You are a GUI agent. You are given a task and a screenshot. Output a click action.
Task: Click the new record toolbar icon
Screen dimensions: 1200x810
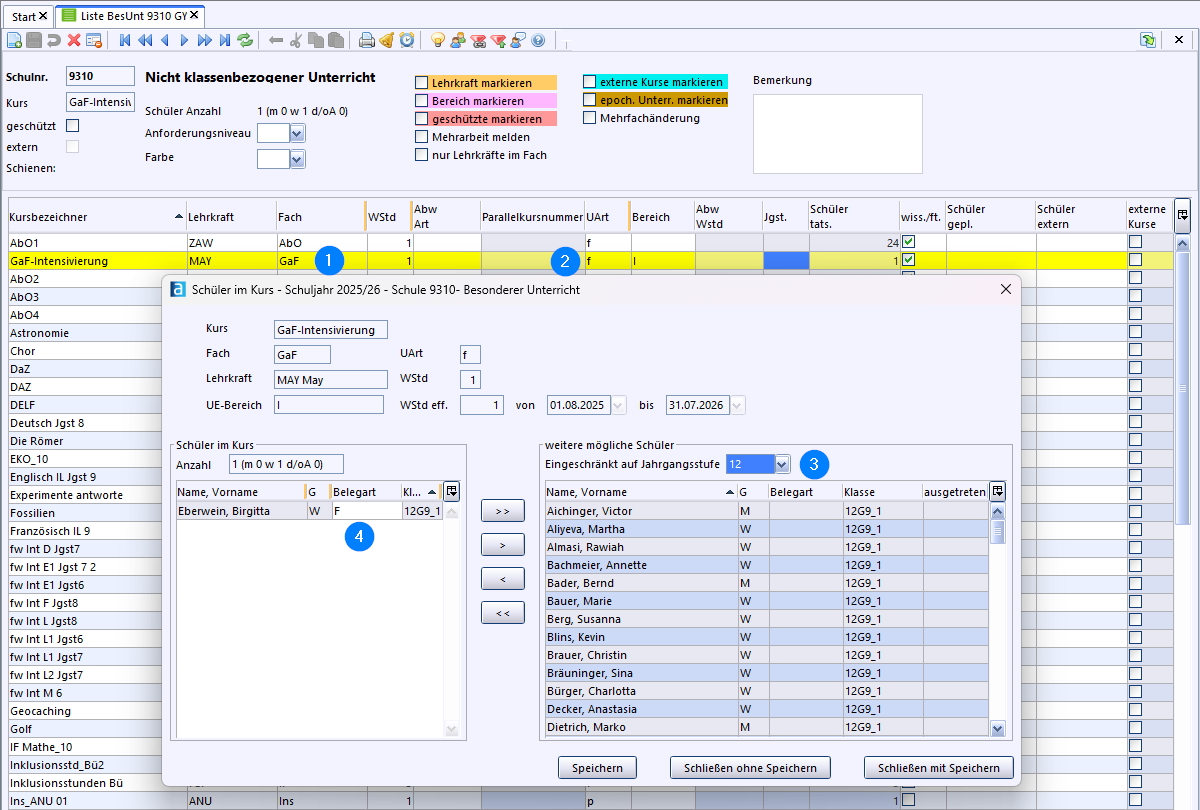coord(14,40)
